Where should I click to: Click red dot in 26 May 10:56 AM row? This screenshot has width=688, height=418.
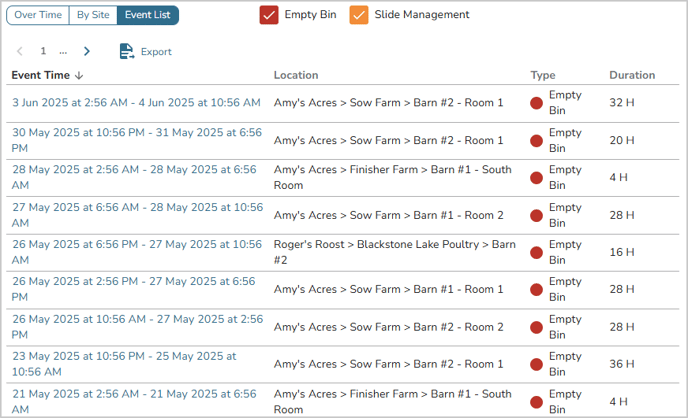536,327
